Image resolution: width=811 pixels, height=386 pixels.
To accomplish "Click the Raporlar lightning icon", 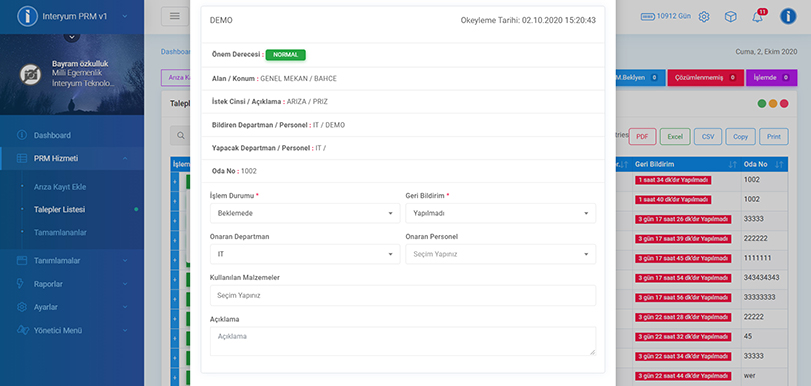I will pos(21,284).
